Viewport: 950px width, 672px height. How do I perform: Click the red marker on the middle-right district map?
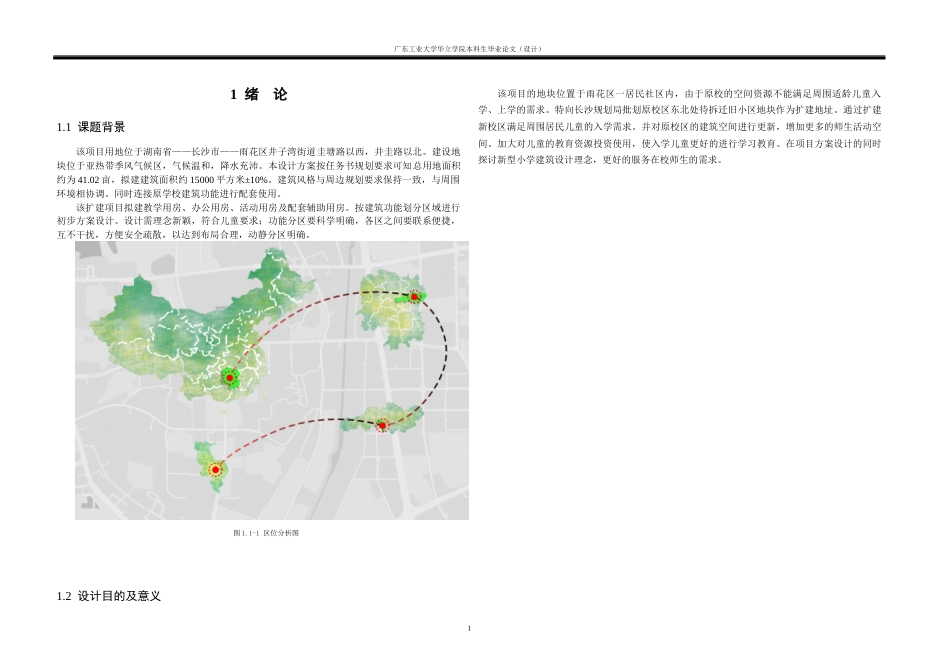click(x=381, y=426)
